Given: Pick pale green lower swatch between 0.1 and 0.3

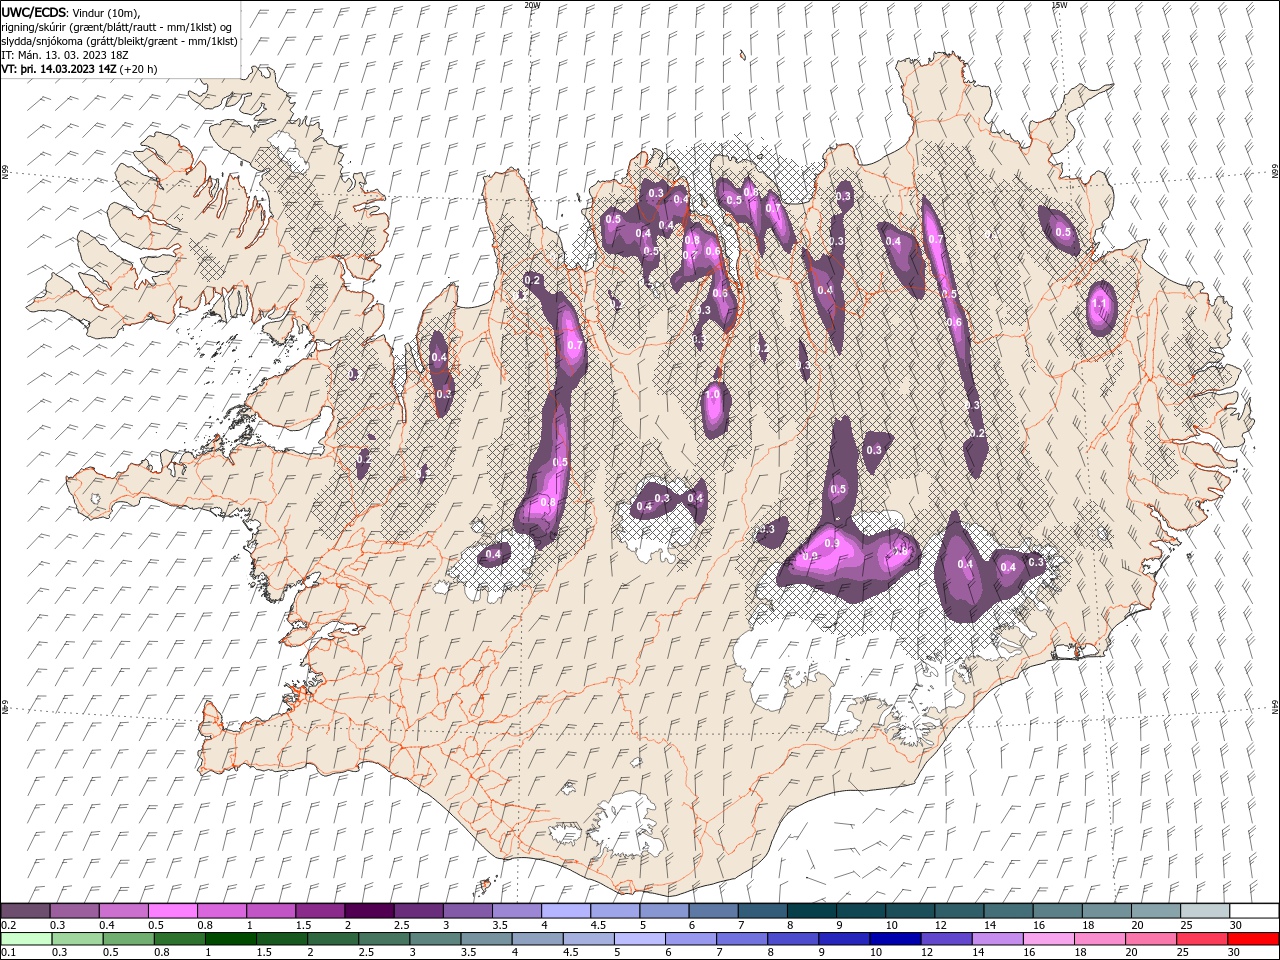Looking at the screenshot, I should pyautogui.click(x=26, y=939).
